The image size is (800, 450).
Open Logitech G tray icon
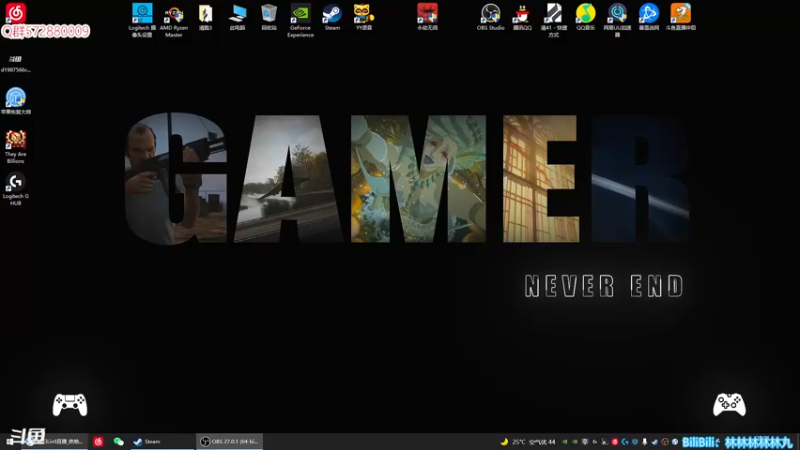tap(625, 442)
